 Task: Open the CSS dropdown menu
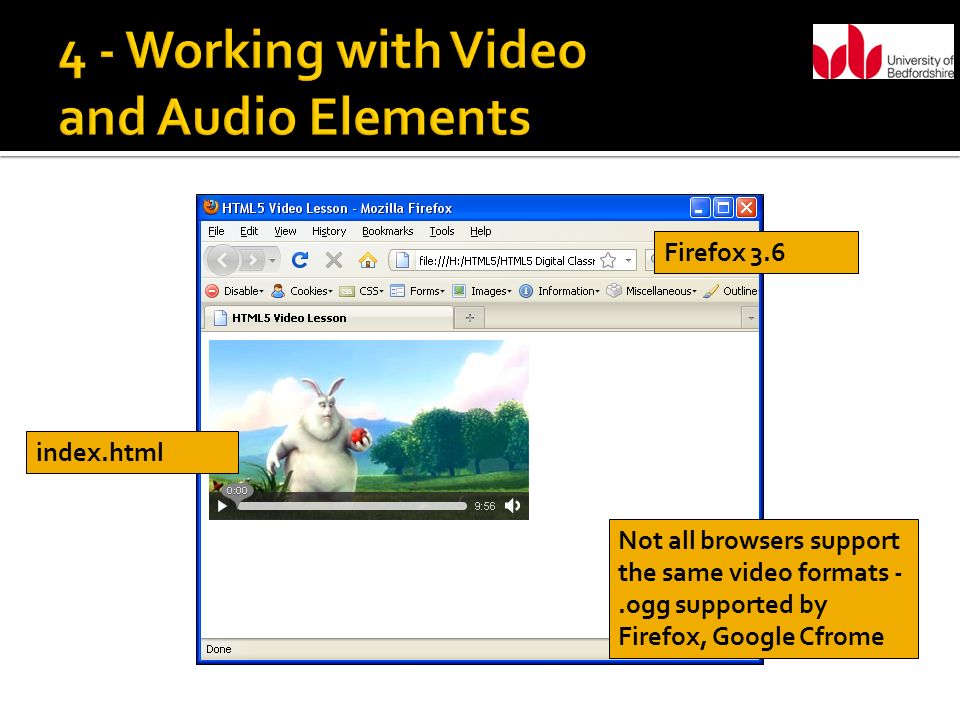click(362, 291)
